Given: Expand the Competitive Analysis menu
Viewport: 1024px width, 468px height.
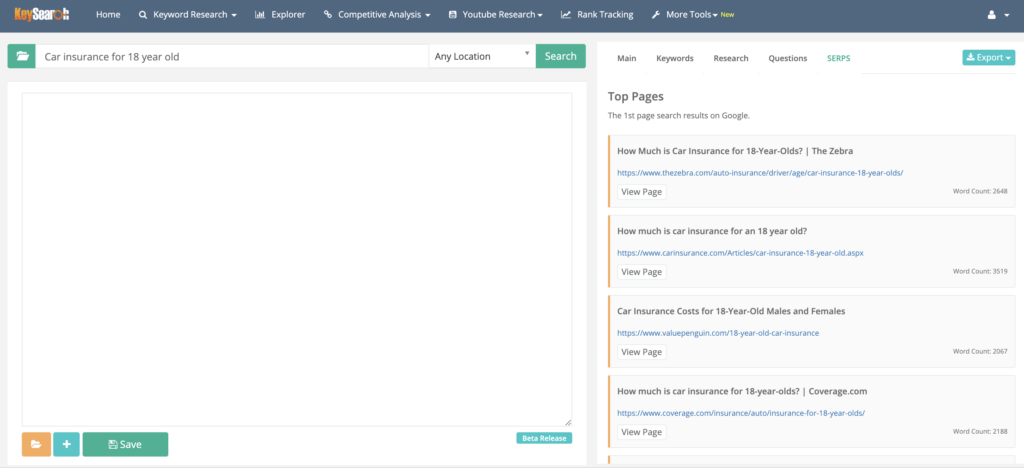Looking at the screenshot, I should pyautogui.click(x=377, y=14).
